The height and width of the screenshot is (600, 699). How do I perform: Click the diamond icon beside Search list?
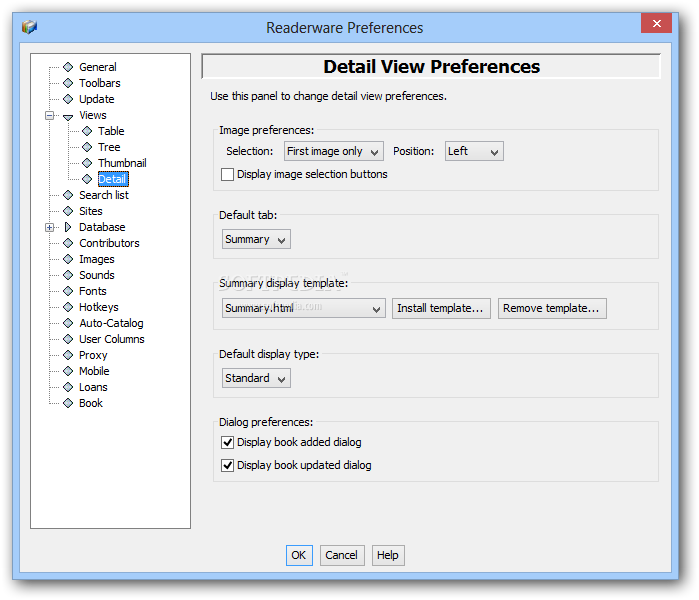tap(68, 195)
